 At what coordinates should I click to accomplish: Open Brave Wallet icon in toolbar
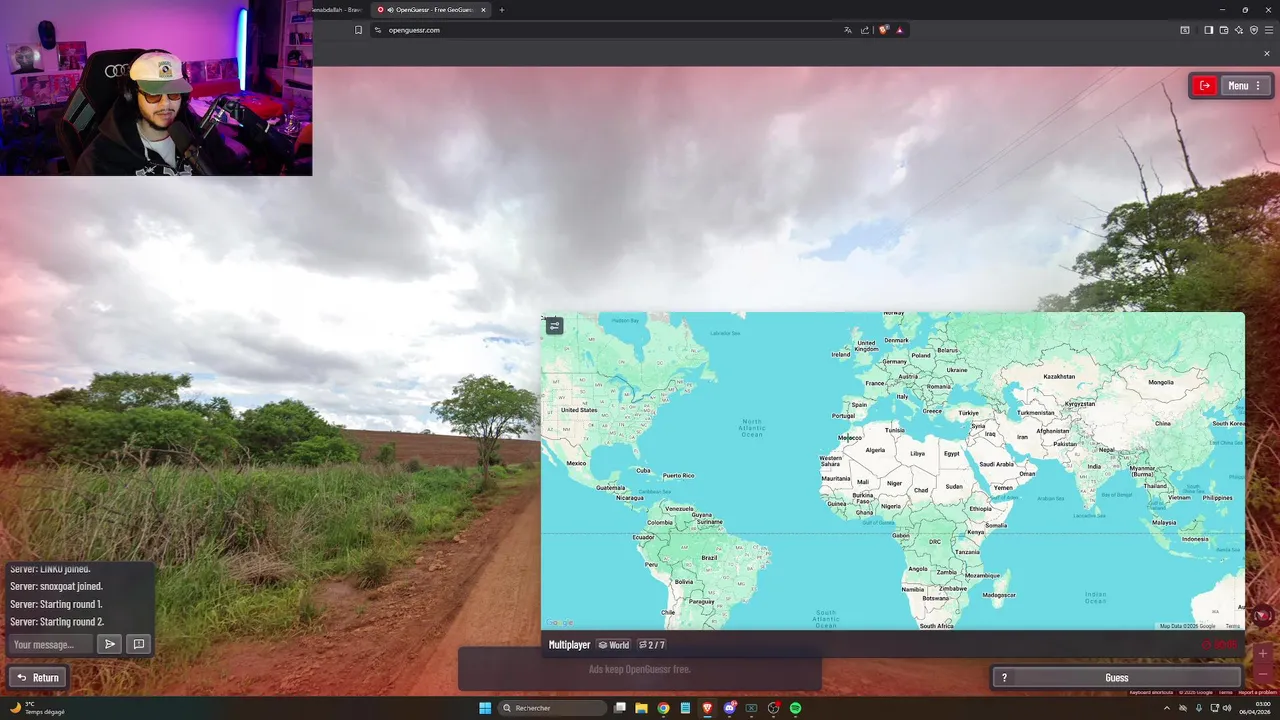(x=1223, y=30)
